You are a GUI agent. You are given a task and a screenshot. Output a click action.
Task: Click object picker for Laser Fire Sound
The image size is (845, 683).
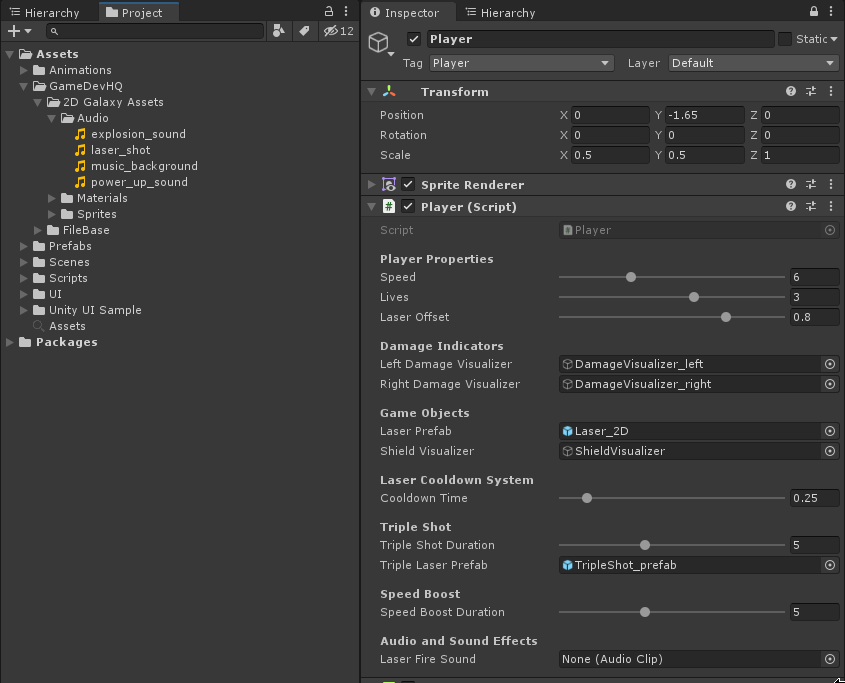830,659
